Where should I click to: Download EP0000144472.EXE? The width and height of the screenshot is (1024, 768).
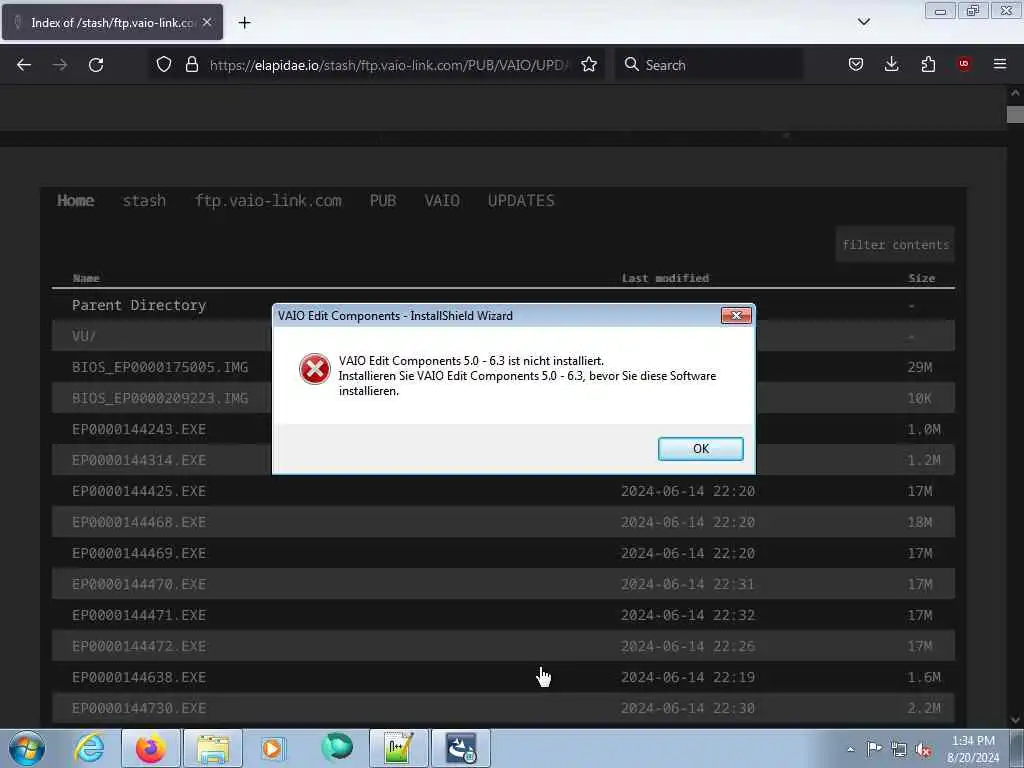[139, 647]
